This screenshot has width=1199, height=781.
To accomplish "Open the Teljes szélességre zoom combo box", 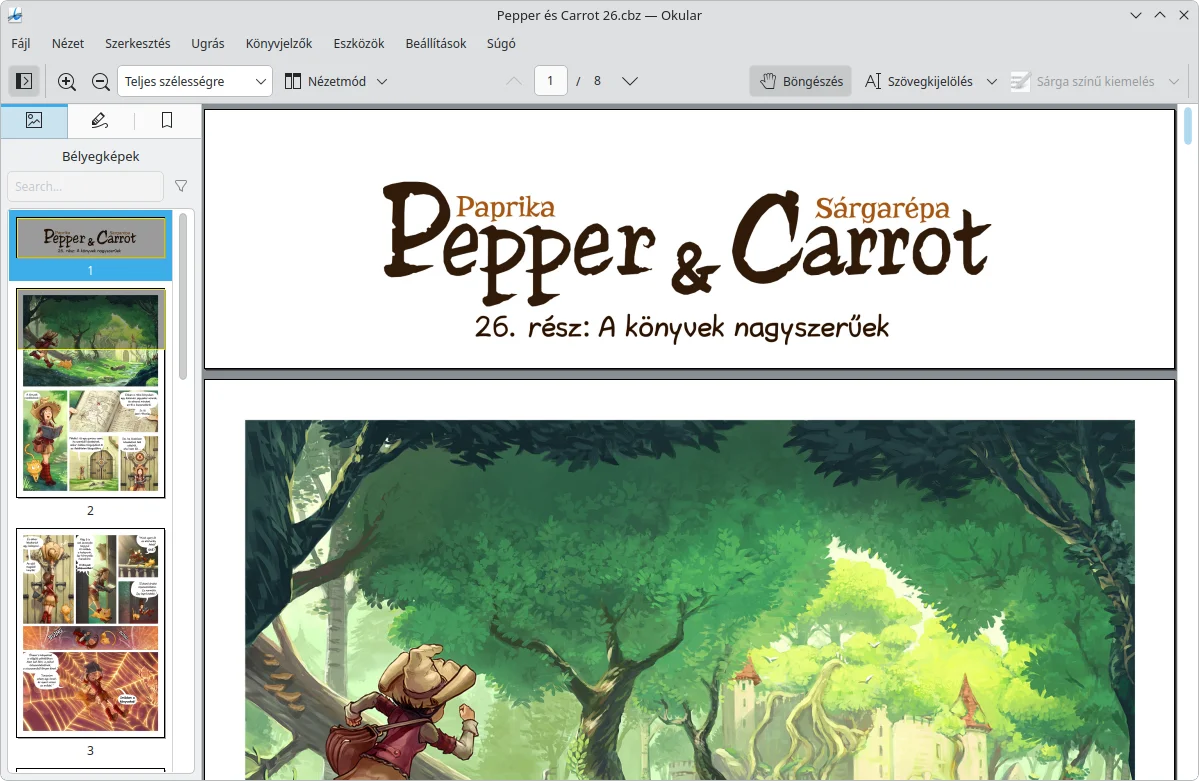I will pyautogui.click(x=195, y=81).
